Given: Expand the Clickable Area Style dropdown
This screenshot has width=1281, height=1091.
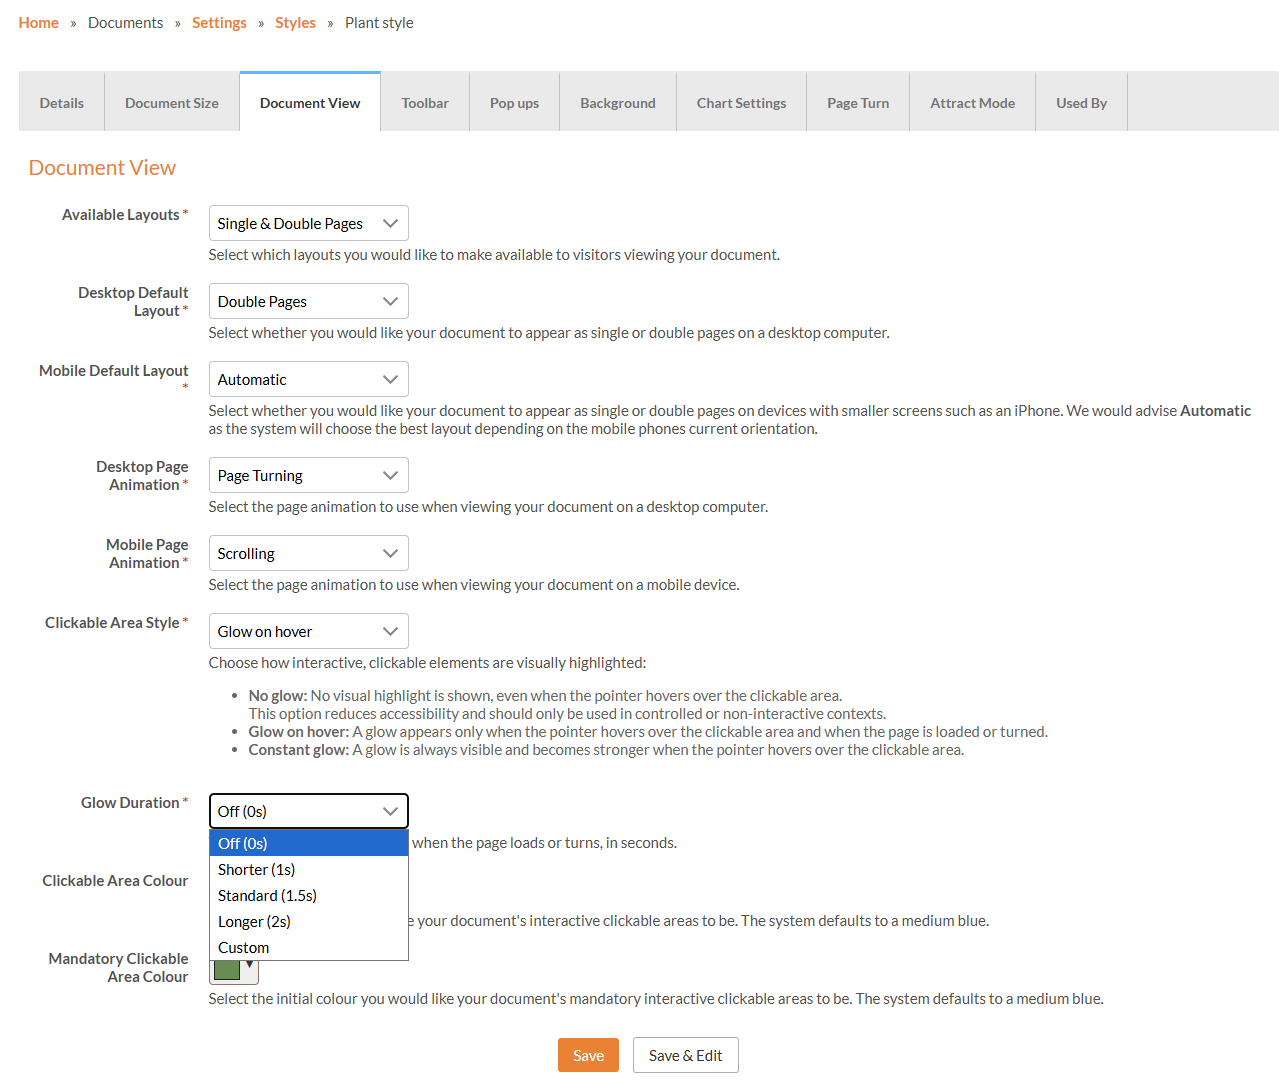Looking at the screenshot, I should tap(308, 632).
